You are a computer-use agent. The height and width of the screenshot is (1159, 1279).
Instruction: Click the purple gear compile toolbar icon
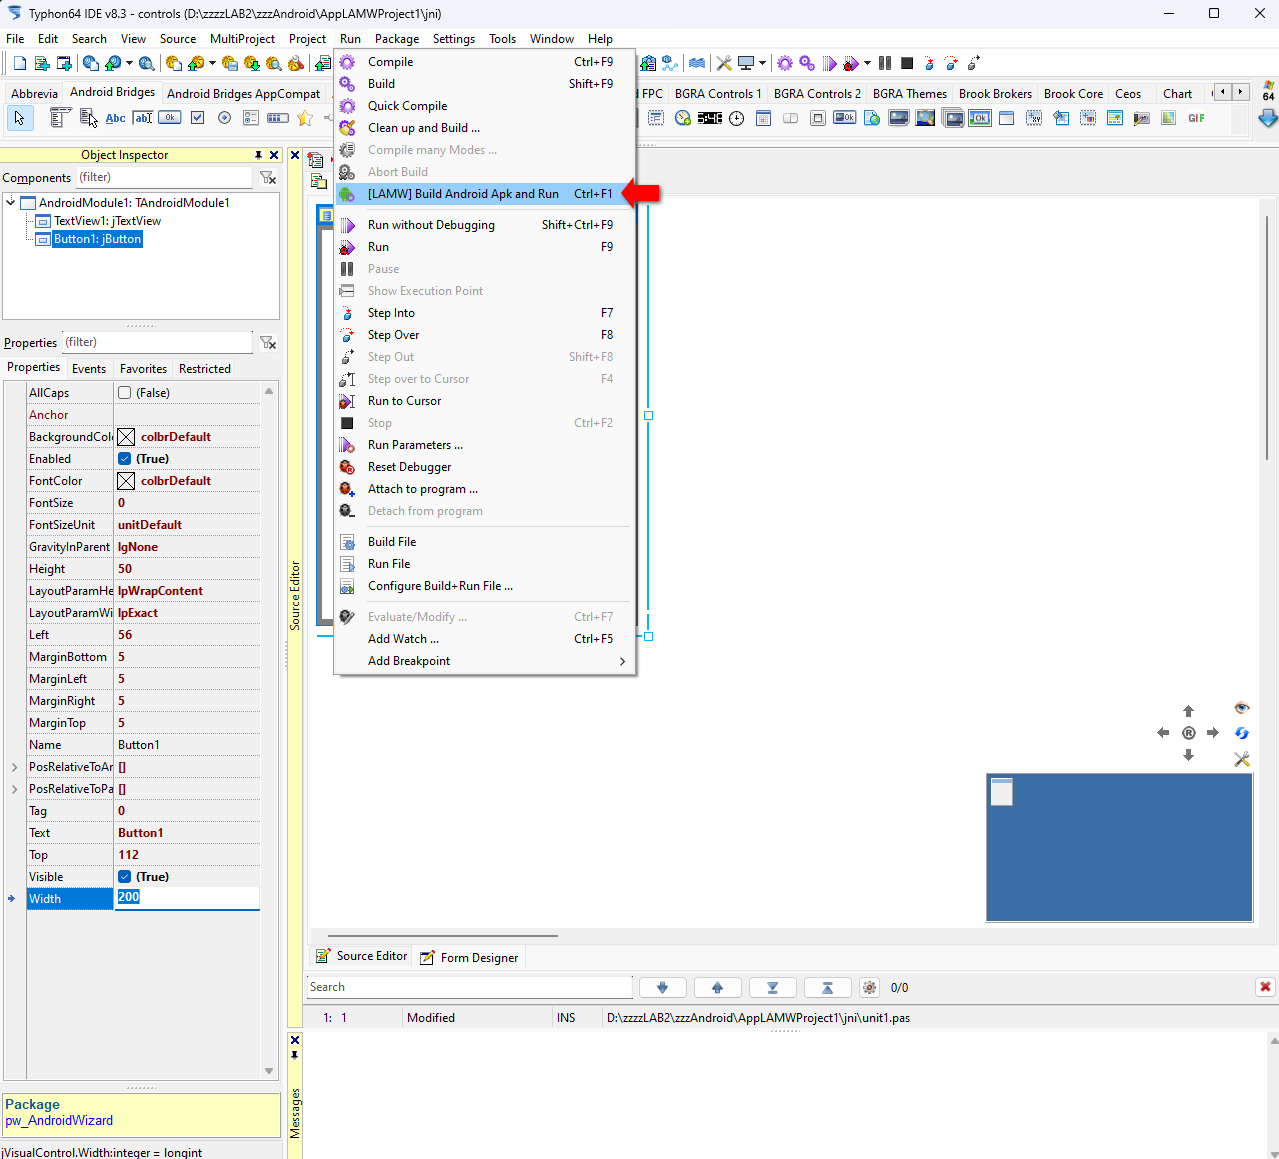785,63
